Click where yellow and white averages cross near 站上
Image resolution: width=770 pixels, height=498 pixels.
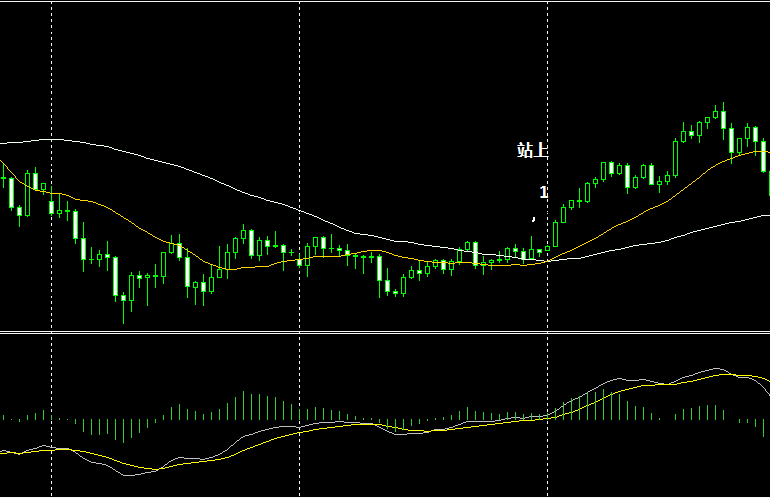point(549,260)
